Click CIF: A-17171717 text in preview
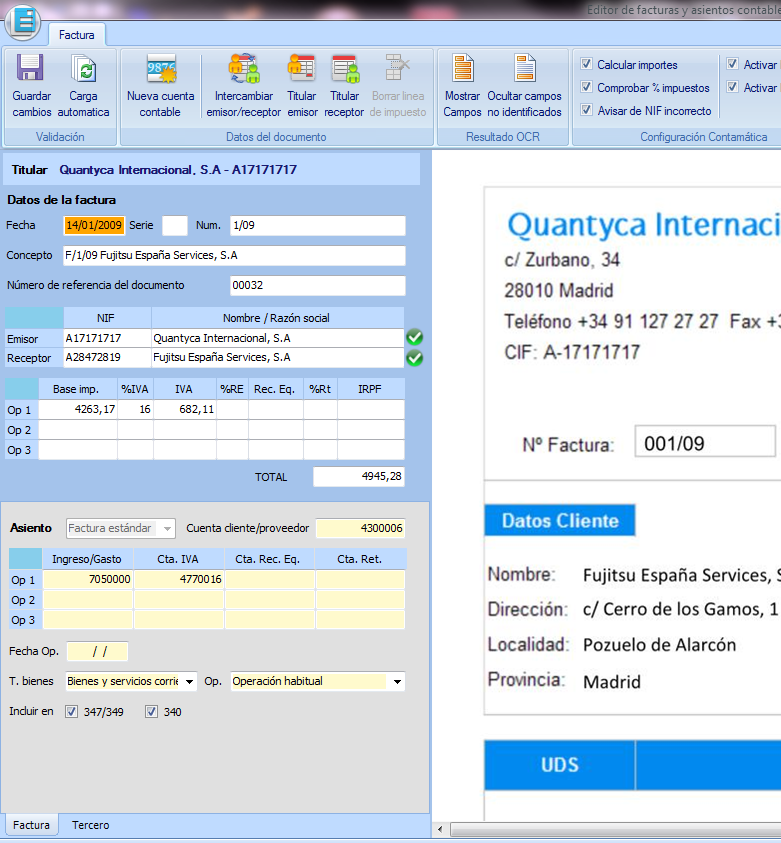The height and width of the screenshot is (843, 781). (571, 352)
